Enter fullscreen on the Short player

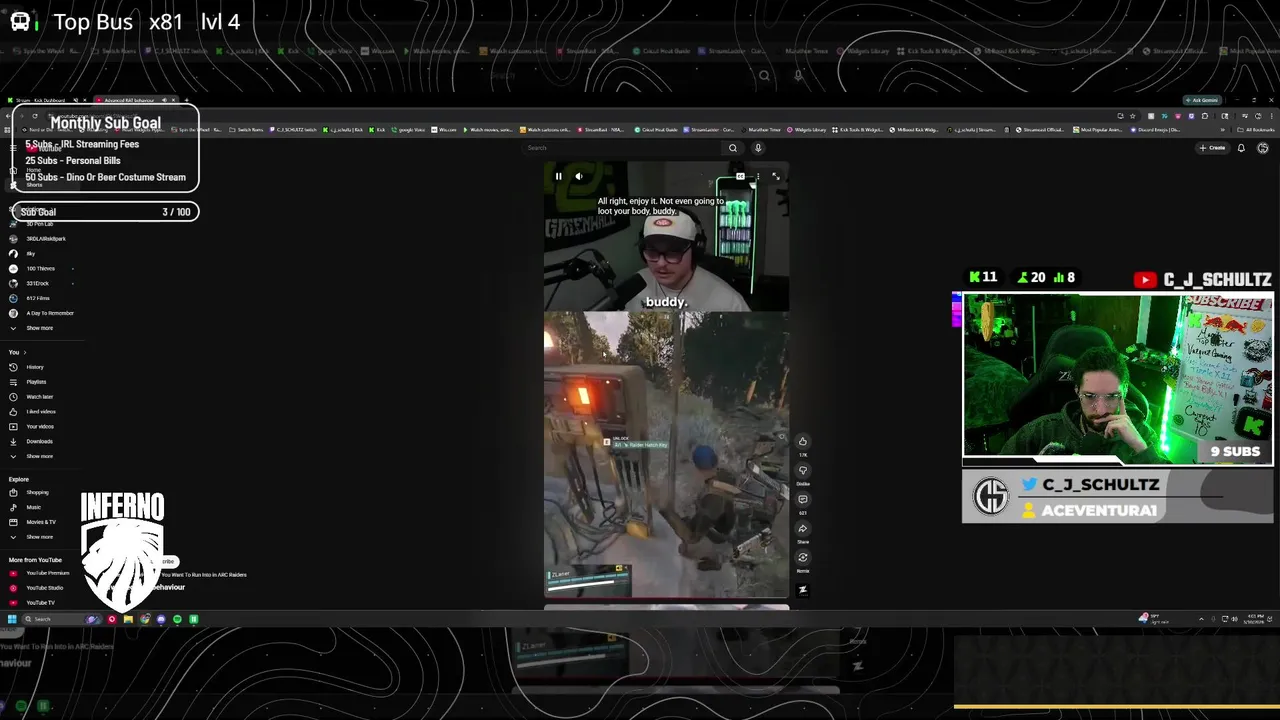pos(776,176)
